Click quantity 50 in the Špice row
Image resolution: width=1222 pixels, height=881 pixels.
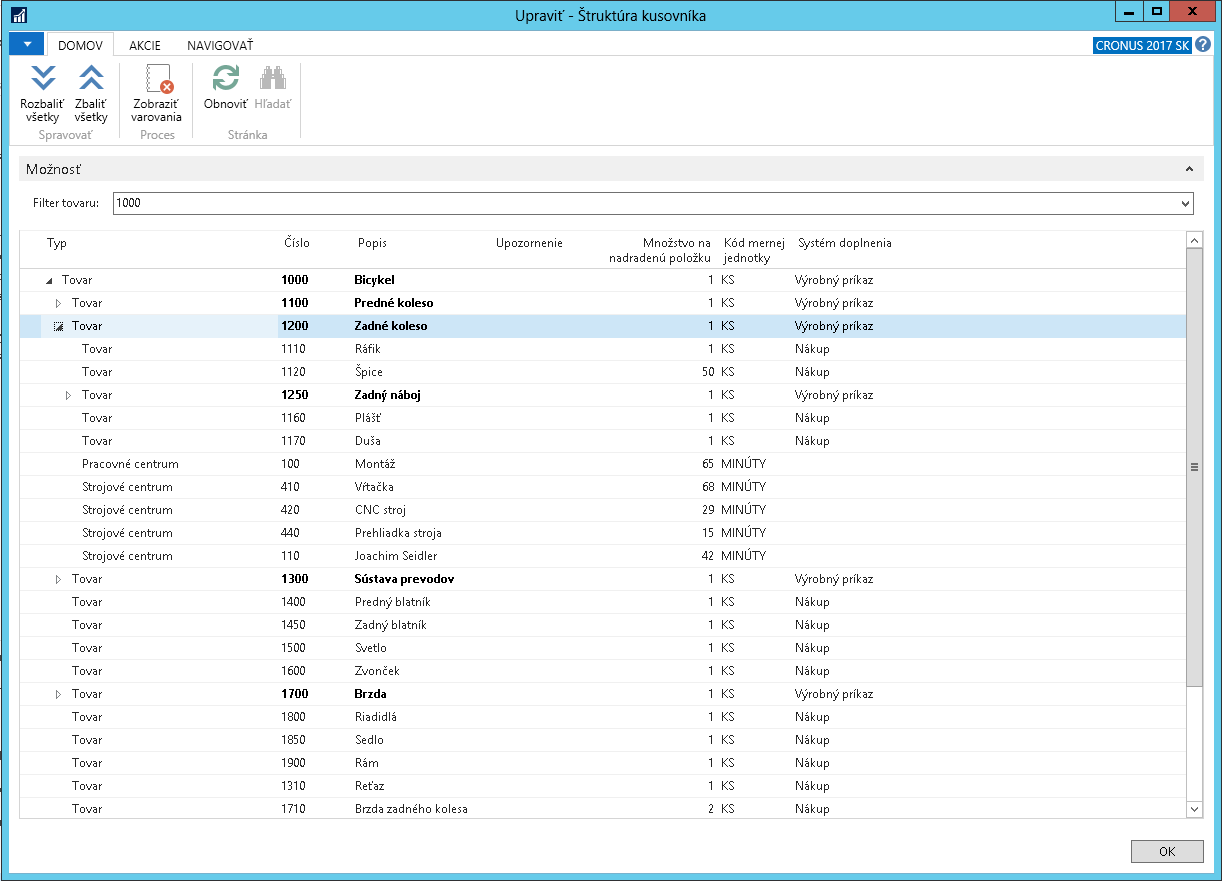707,372
